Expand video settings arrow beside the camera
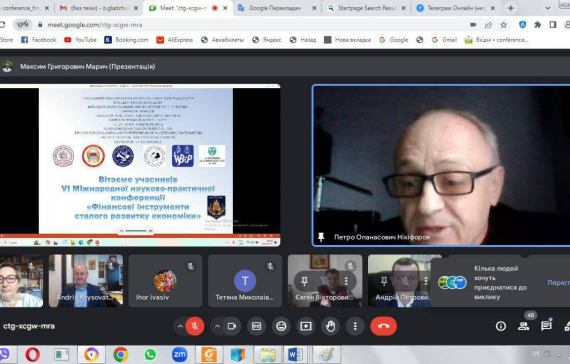The image size is (570, 364). [x=217, y=326]
